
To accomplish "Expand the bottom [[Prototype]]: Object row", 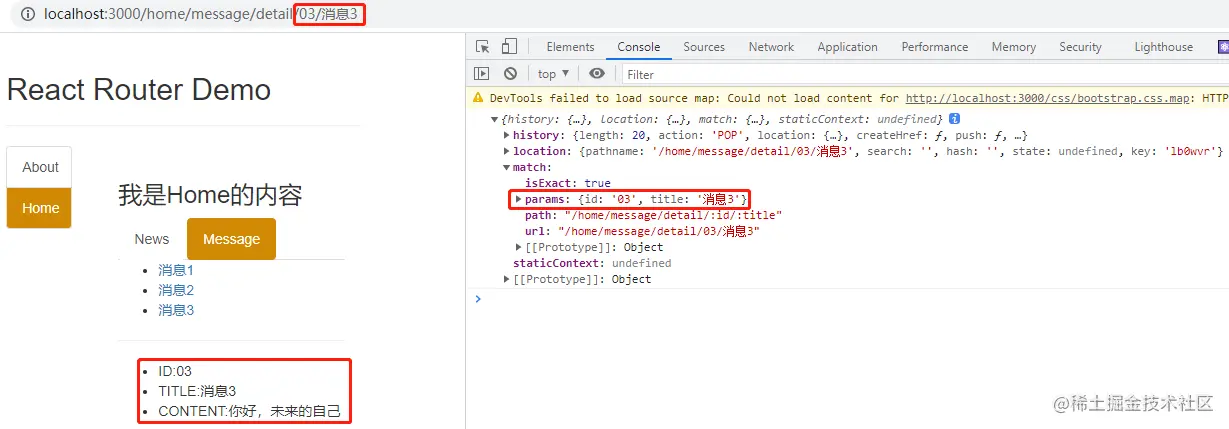I will pos(506,279).
